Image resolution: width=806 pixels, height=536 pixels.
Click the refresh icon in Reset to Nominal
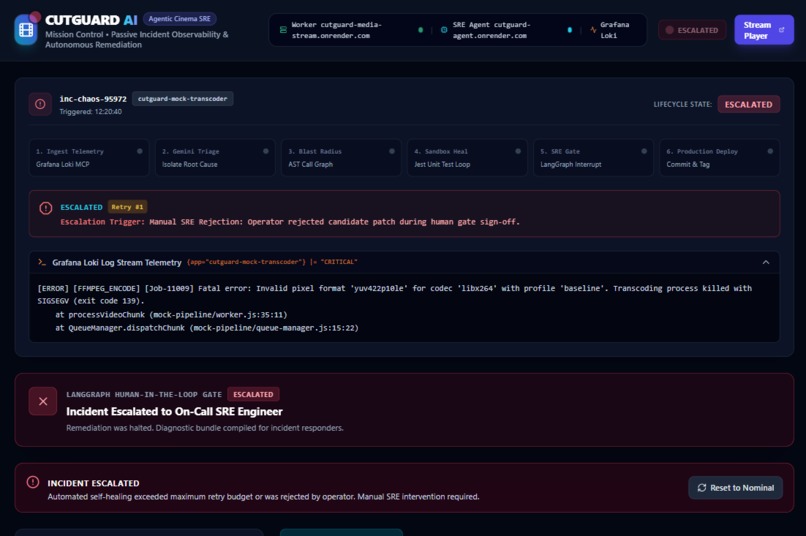point(702,488)
